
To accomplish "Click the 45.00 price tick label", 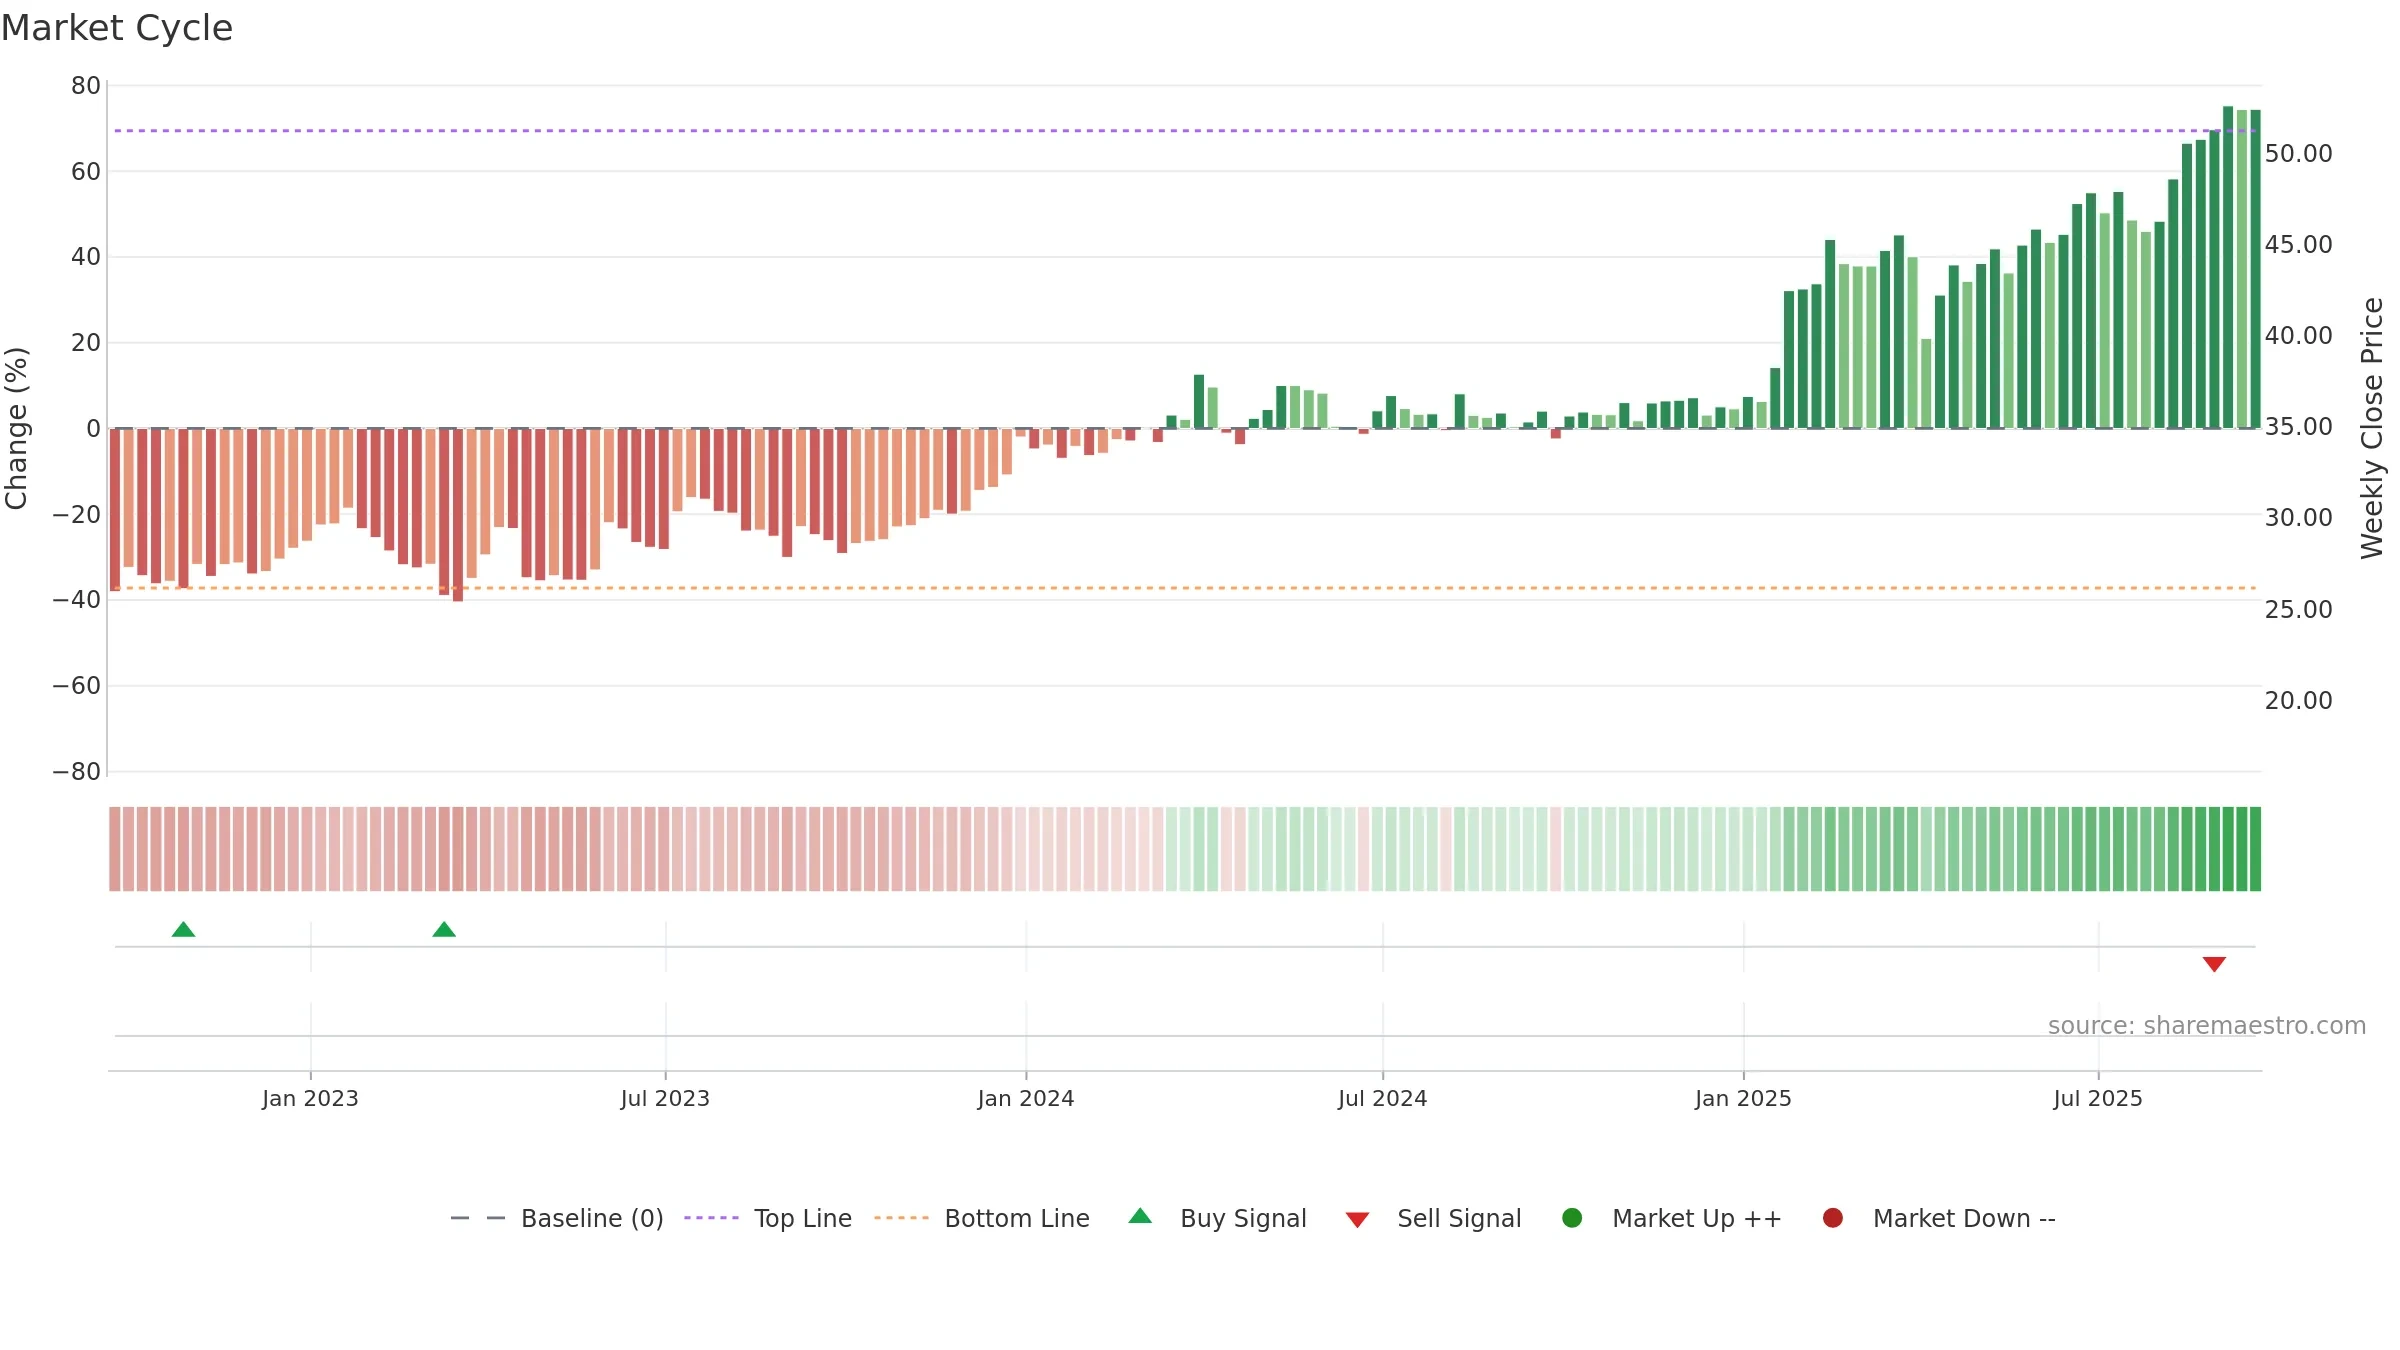I will pyautogui.click(x=2299, y=245).
